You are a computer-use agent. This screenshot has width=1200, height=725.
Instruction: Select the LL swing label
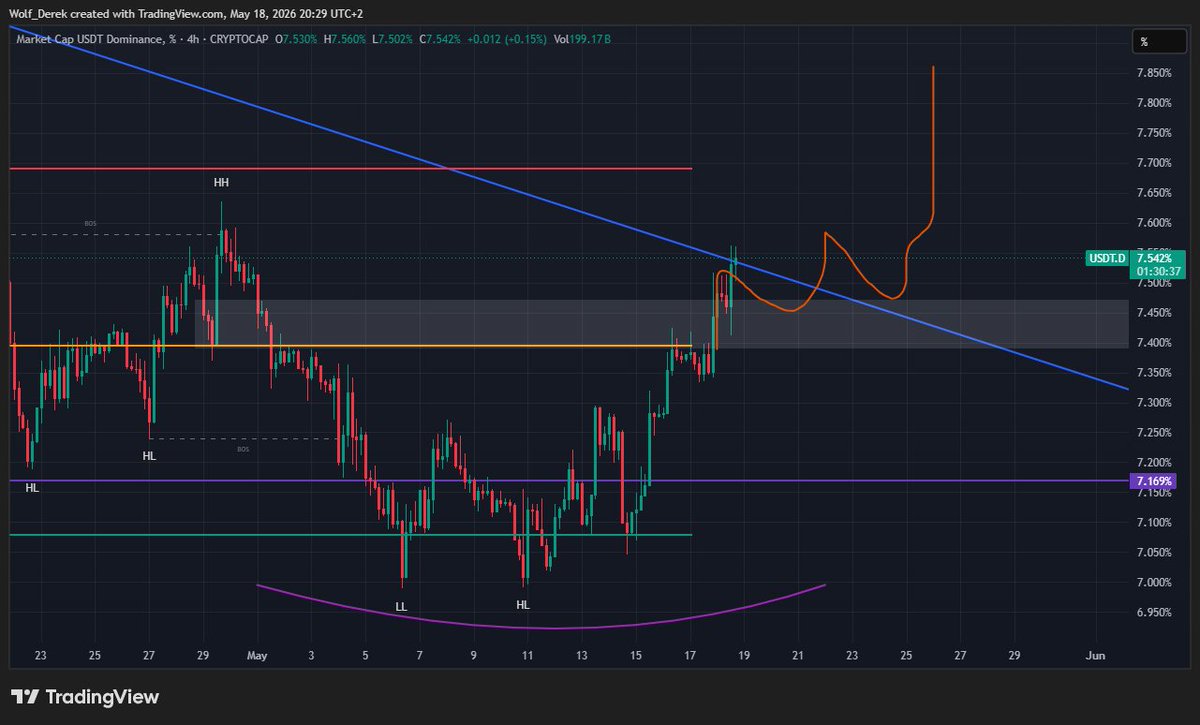[x=402, y=607]
